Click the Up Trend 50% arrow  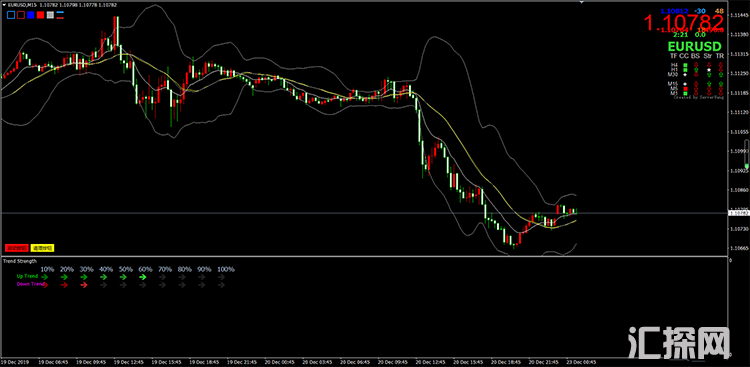tap(123, 277)
